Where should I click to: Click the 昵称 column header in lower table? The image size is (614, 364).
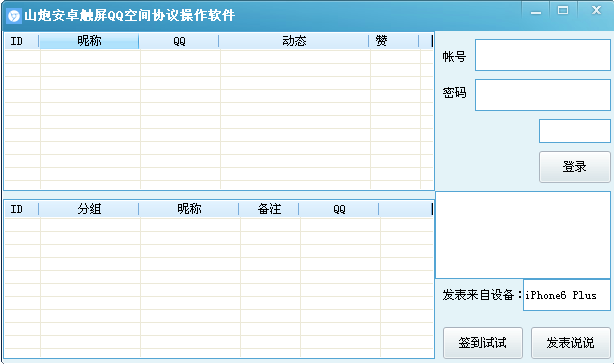click(189, 209)
